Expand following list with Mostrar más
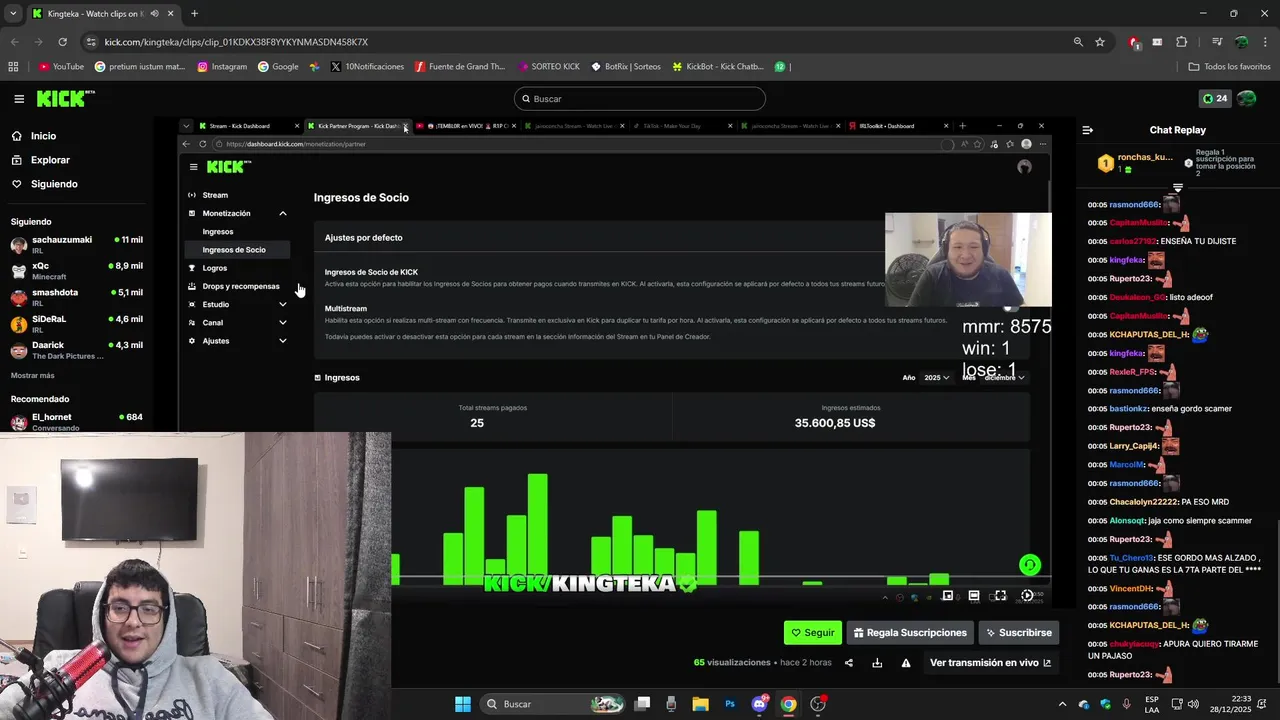This screenshot has width=1280, height=720. click(32, 375)
